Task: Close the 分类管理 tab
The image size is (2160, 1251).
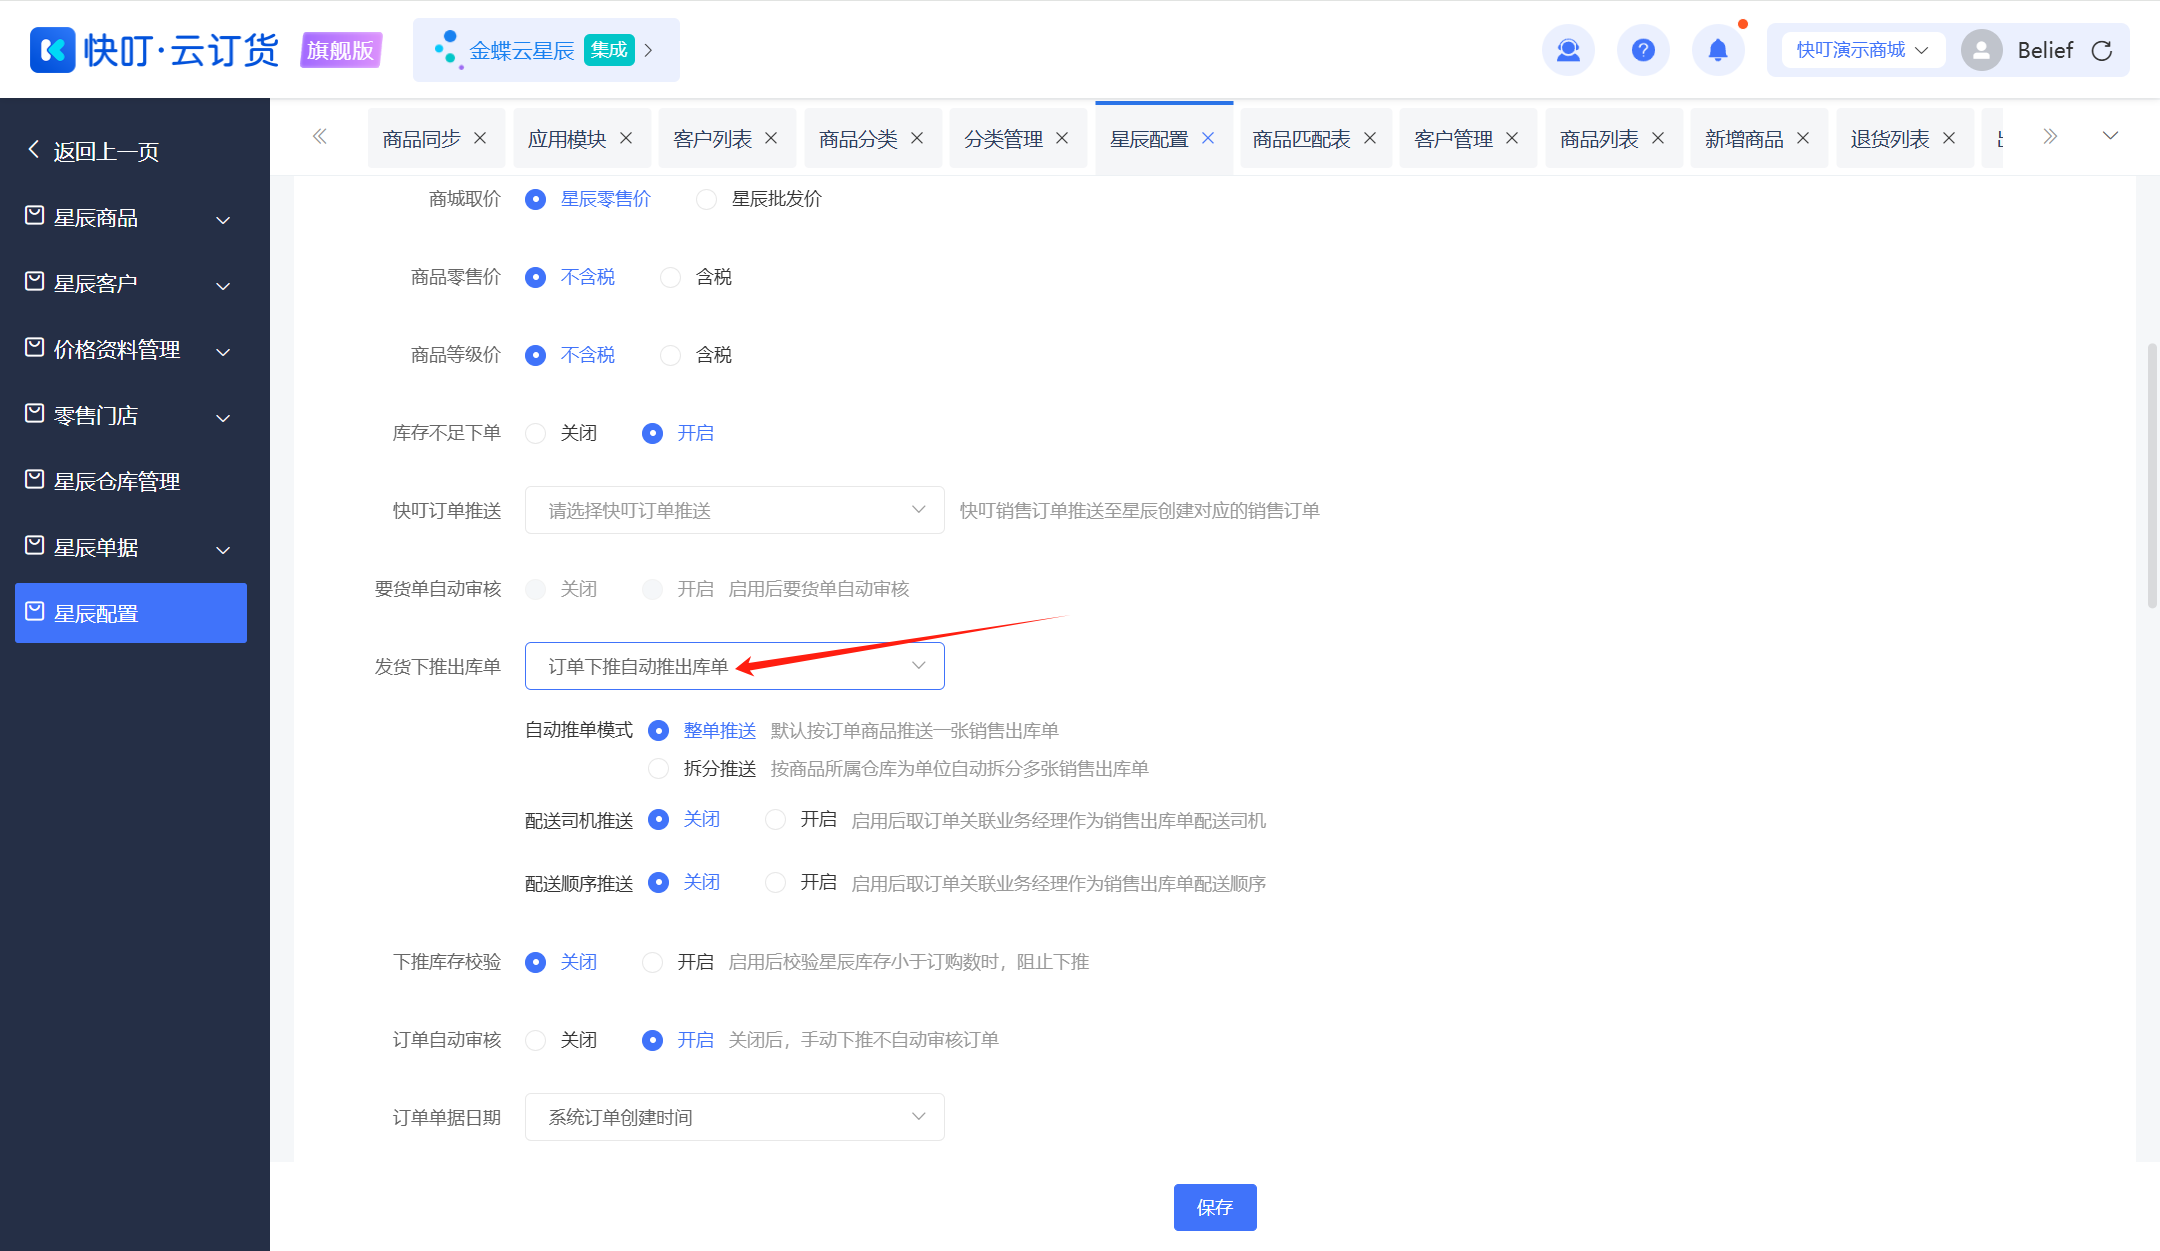Action: point(1062,138)
